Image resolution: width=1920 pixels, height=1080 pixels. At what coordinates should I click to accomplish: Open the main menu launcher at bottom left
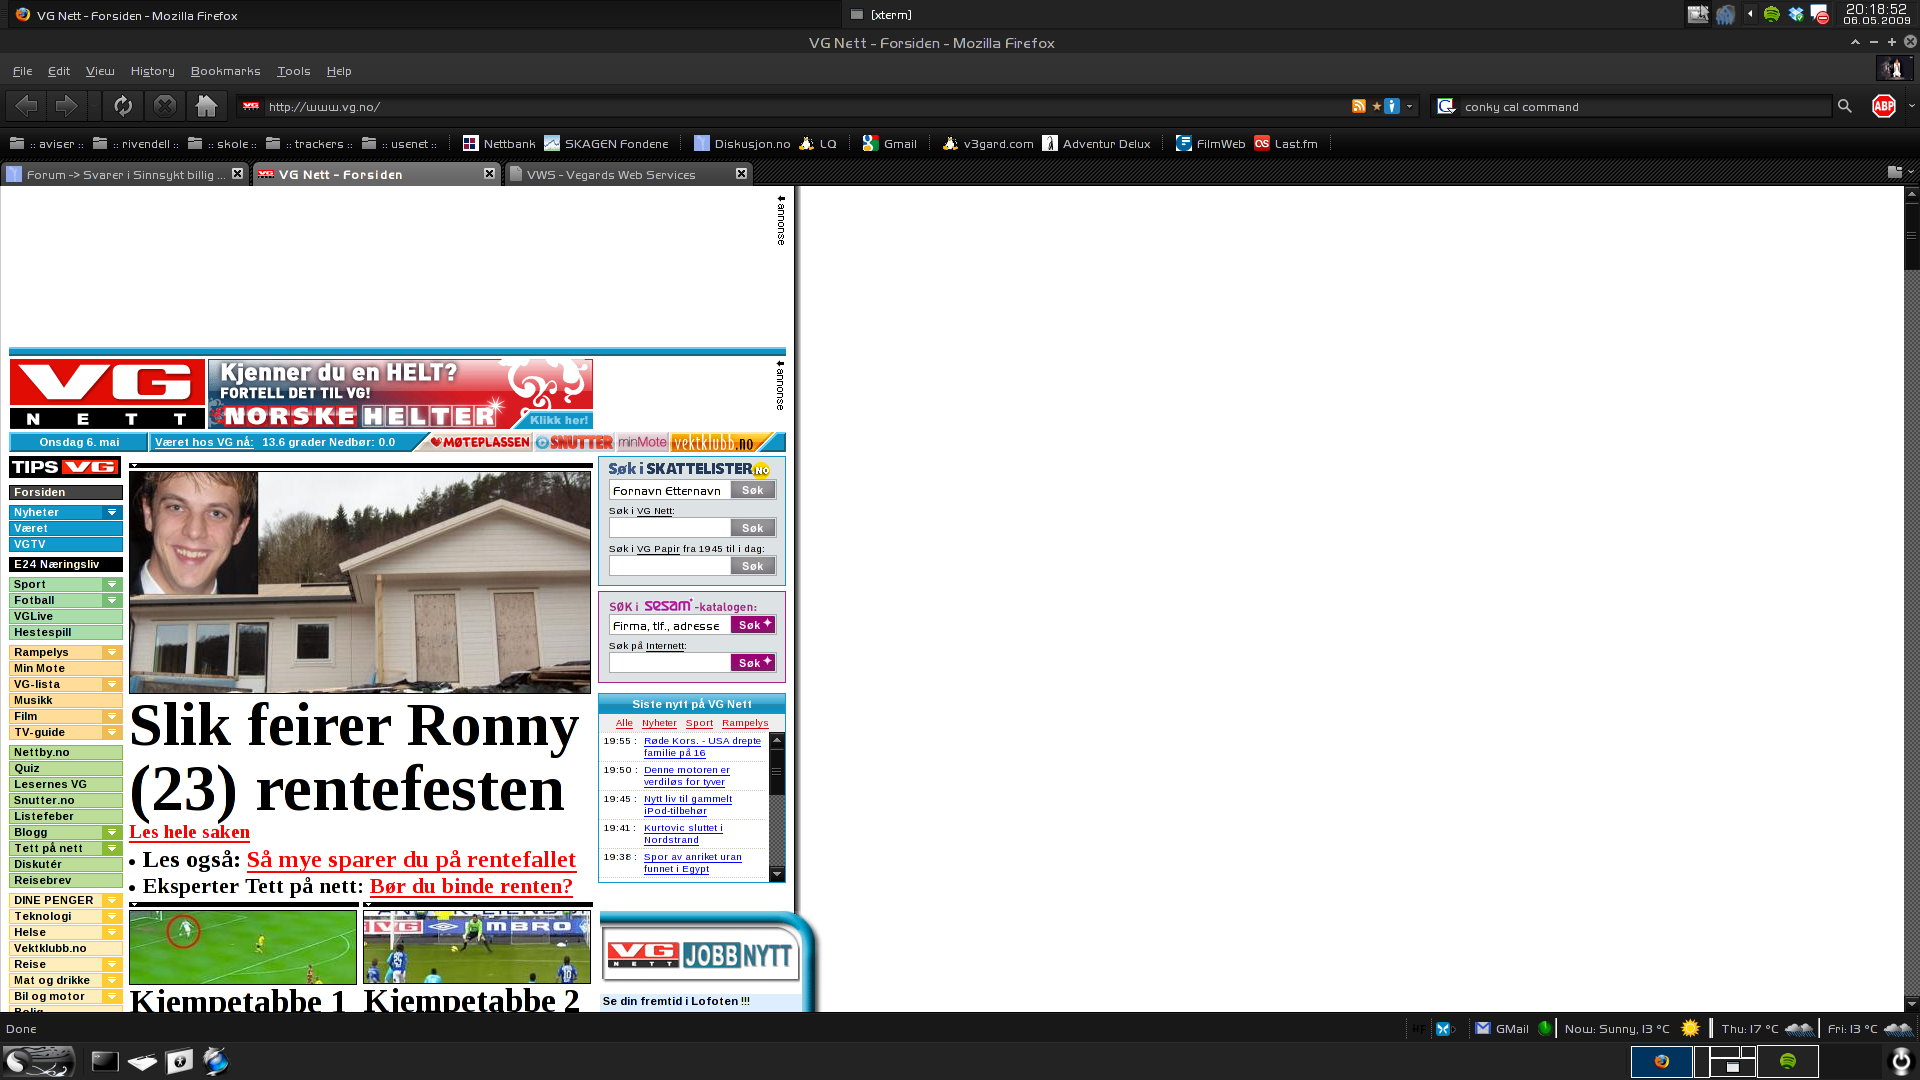click(x=38, y=1061)
